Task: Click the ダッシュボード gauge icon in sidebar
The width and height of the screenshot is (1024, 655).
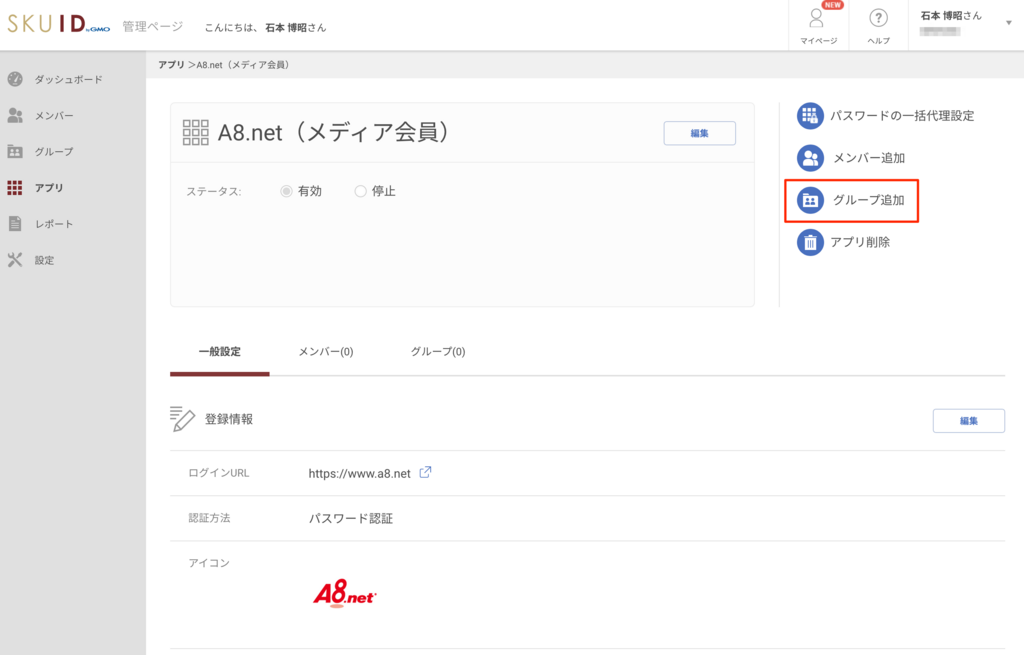Action: click(15, 79)
